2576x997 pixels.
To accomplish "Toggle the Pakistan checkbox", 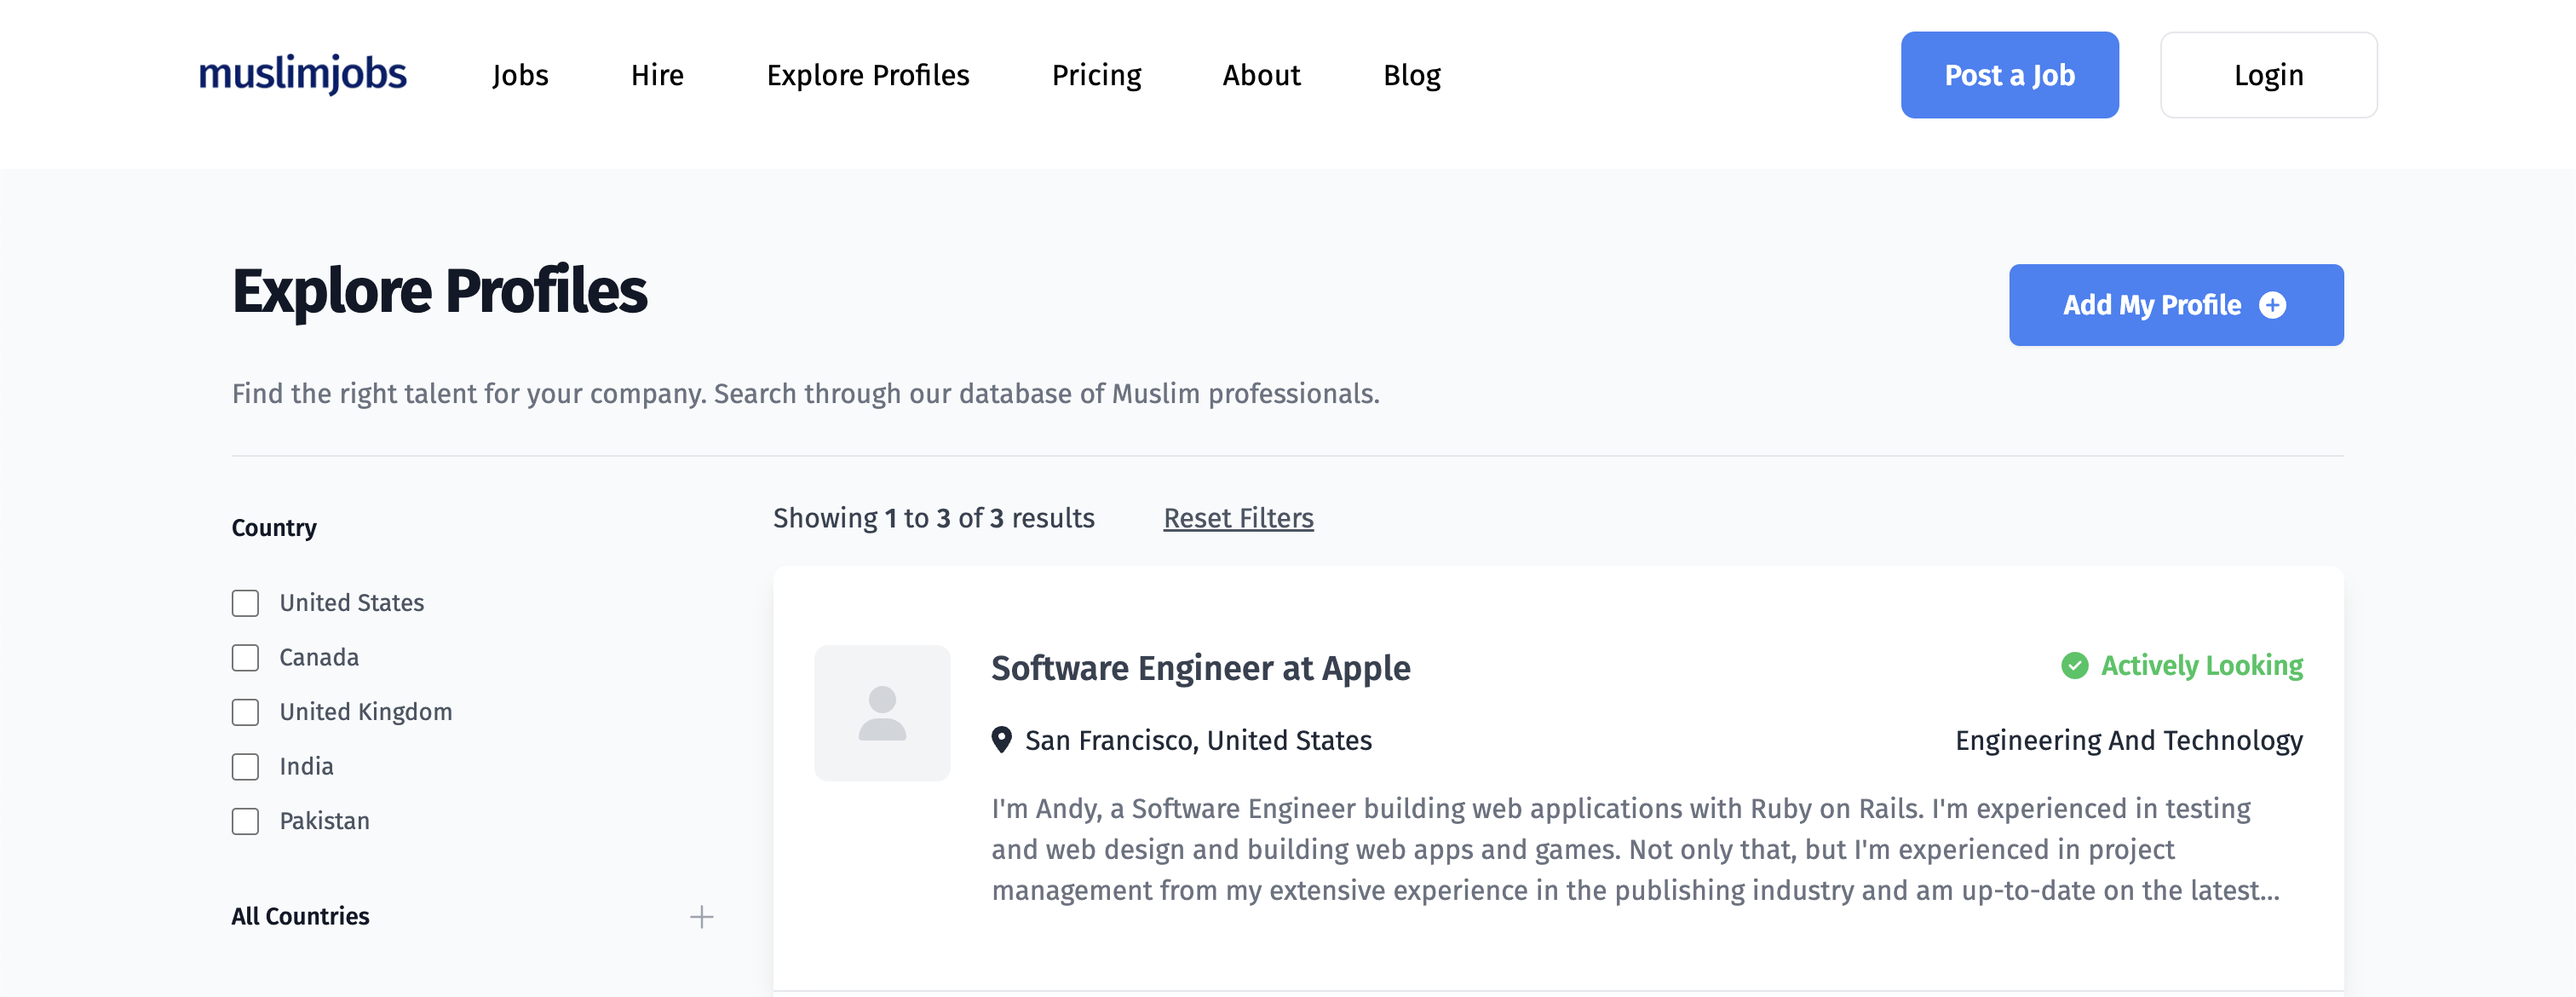I will 245,821.
